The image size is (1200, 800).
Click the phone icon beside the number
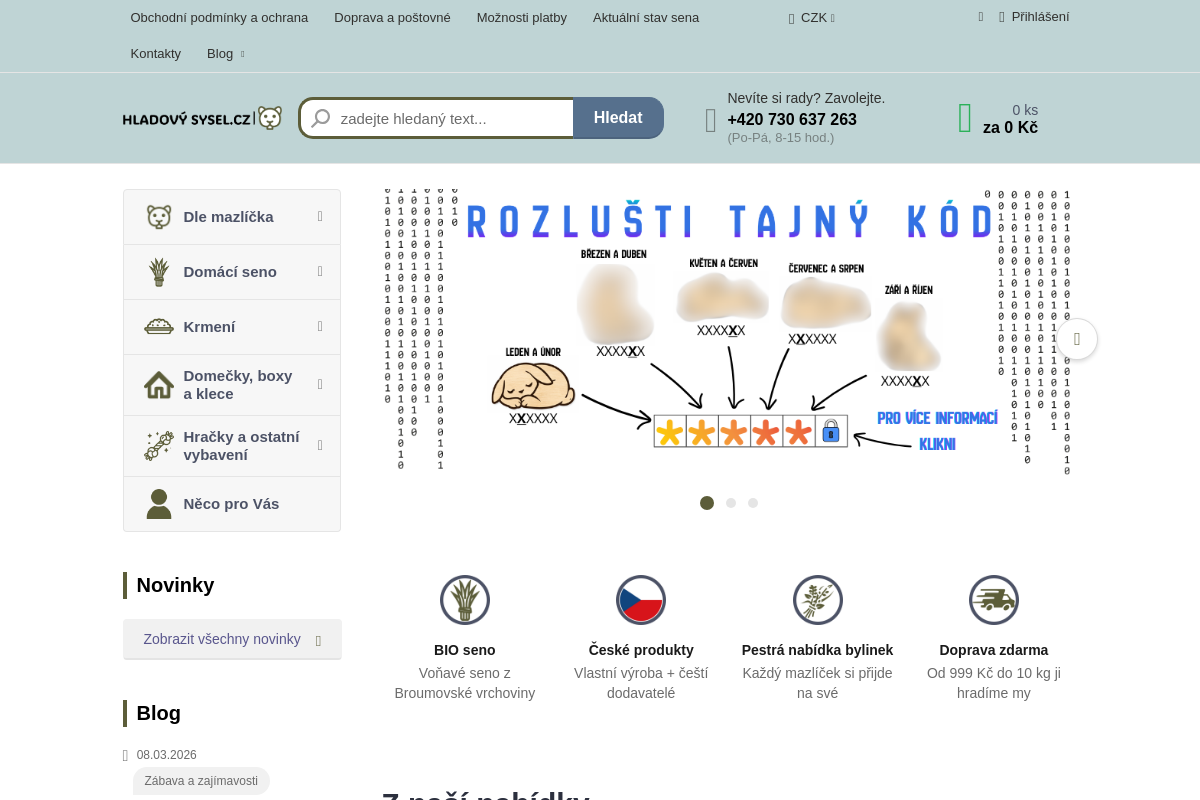(711, 120)
